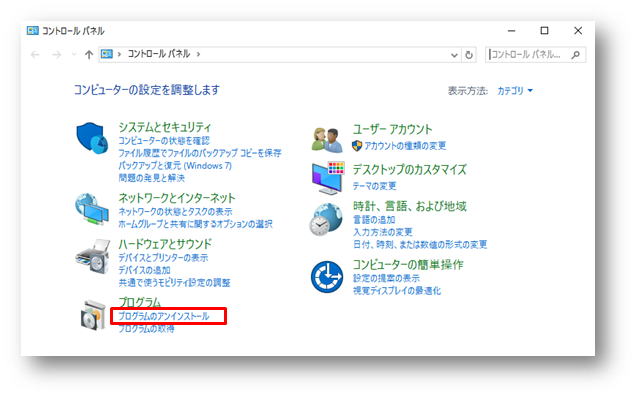Expand the chevron before コントロール パネル breadcrumb
Screen dimensions: 637x398
tap(119, 54)
